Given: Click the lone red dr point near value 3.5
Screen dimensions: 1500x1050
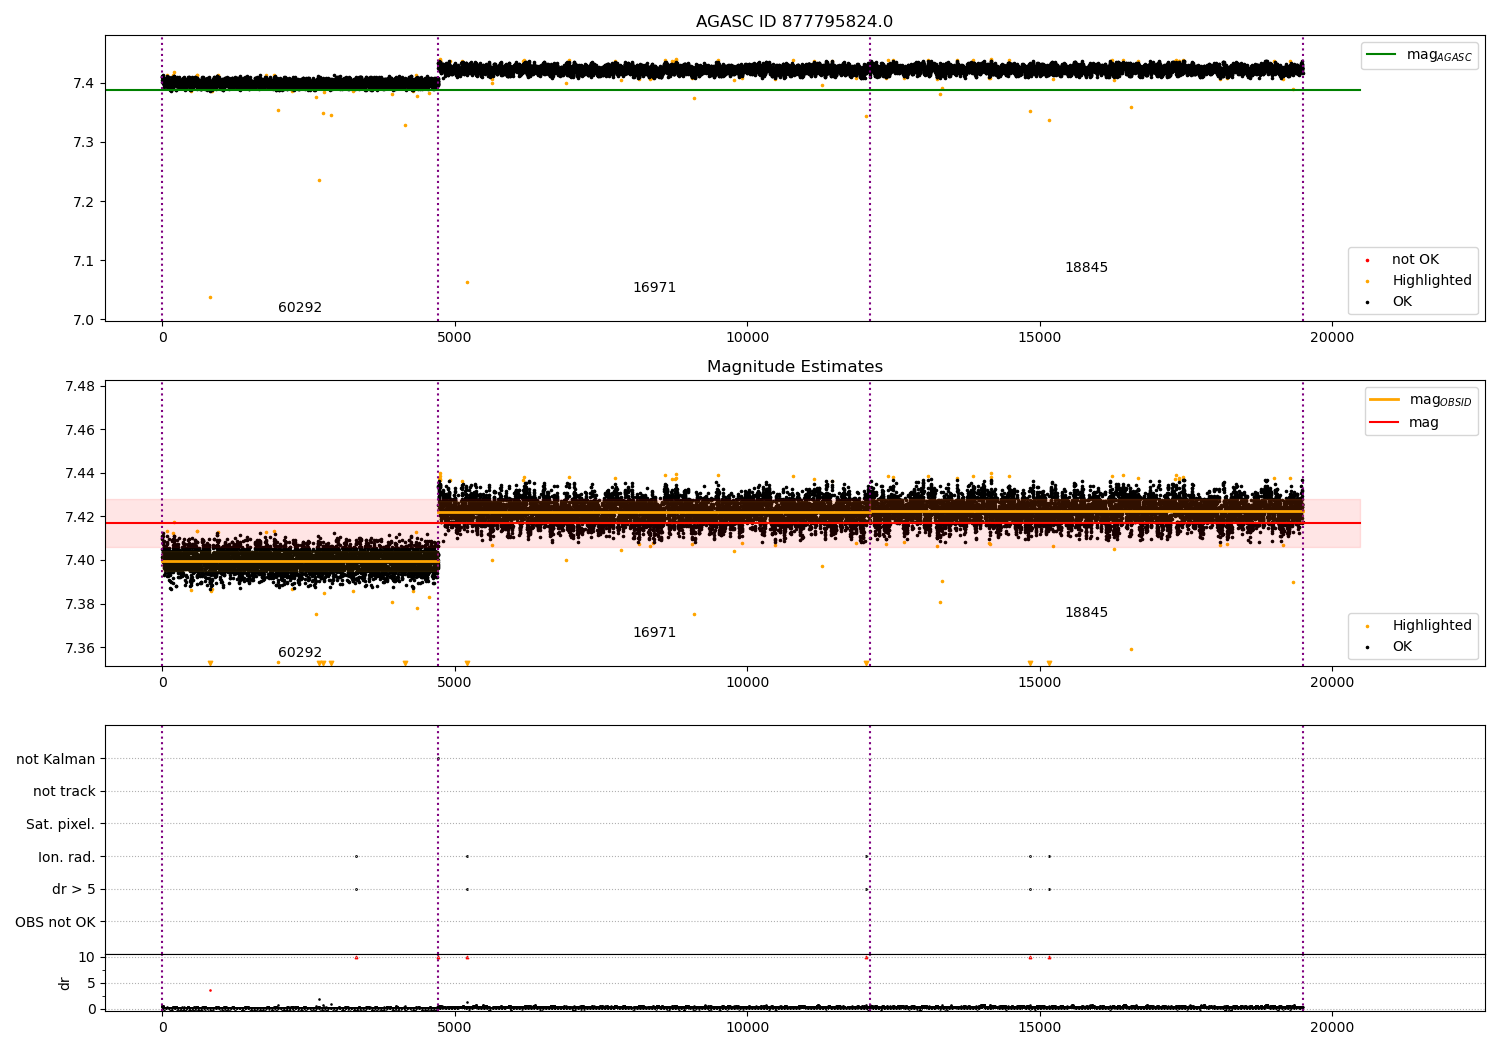Looking at the screenshot, I should point(210,990).
